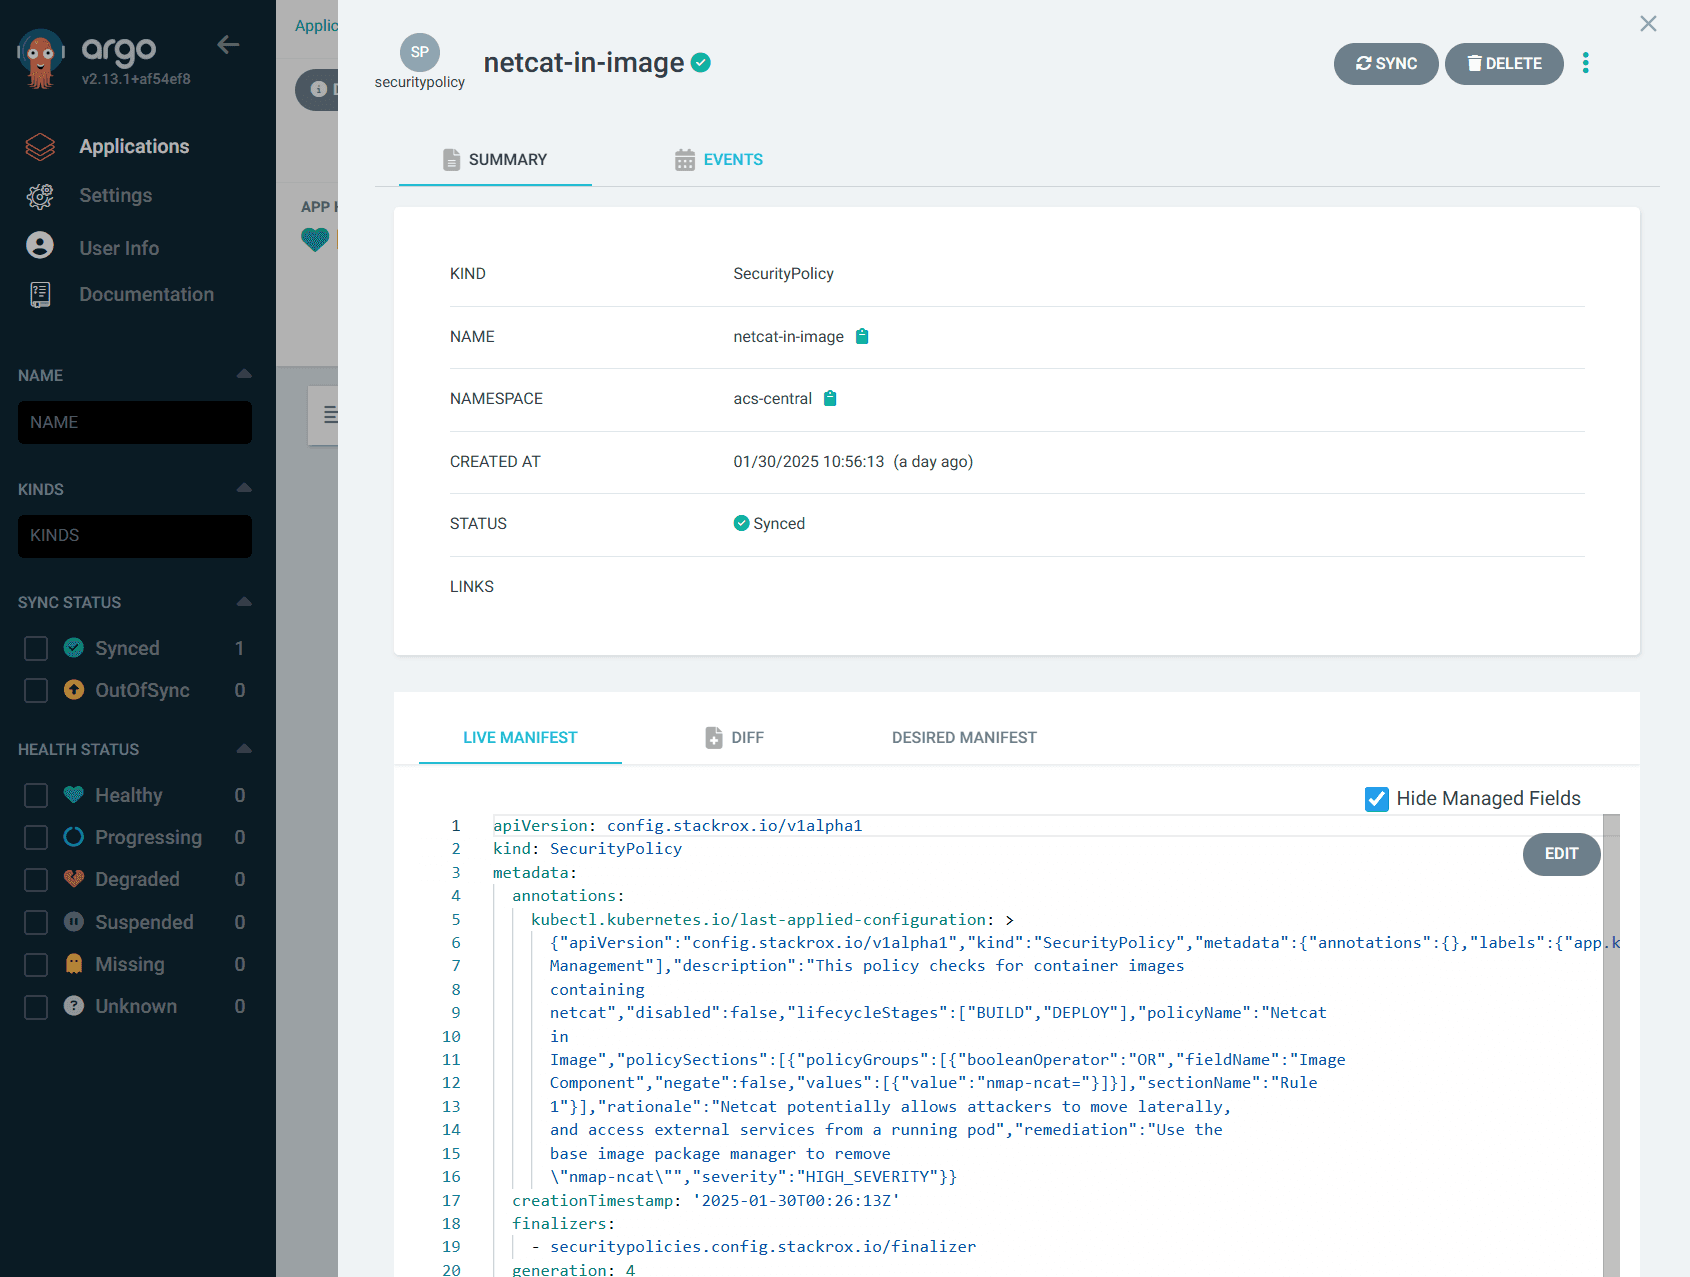
Task: Open the three-dot more actions menu
Action: point(1586,63)
